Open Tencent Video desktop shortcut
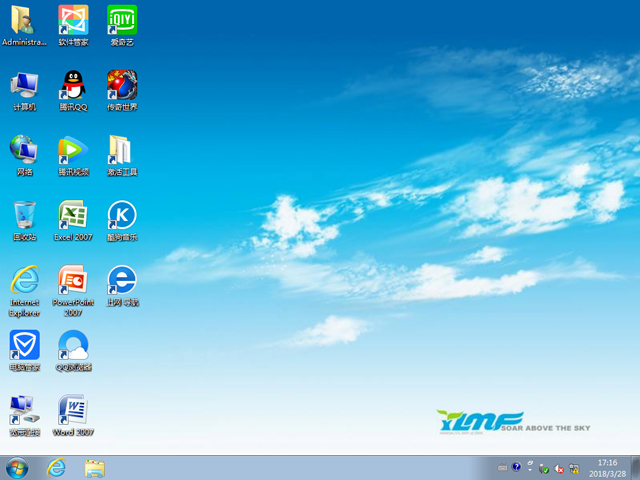Viewport: 640px width, 480px height. click(73, 150)
